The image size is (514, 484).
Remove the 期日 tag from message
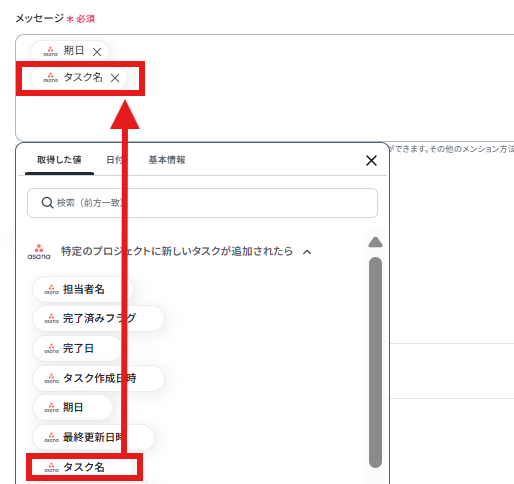[97, 52]
